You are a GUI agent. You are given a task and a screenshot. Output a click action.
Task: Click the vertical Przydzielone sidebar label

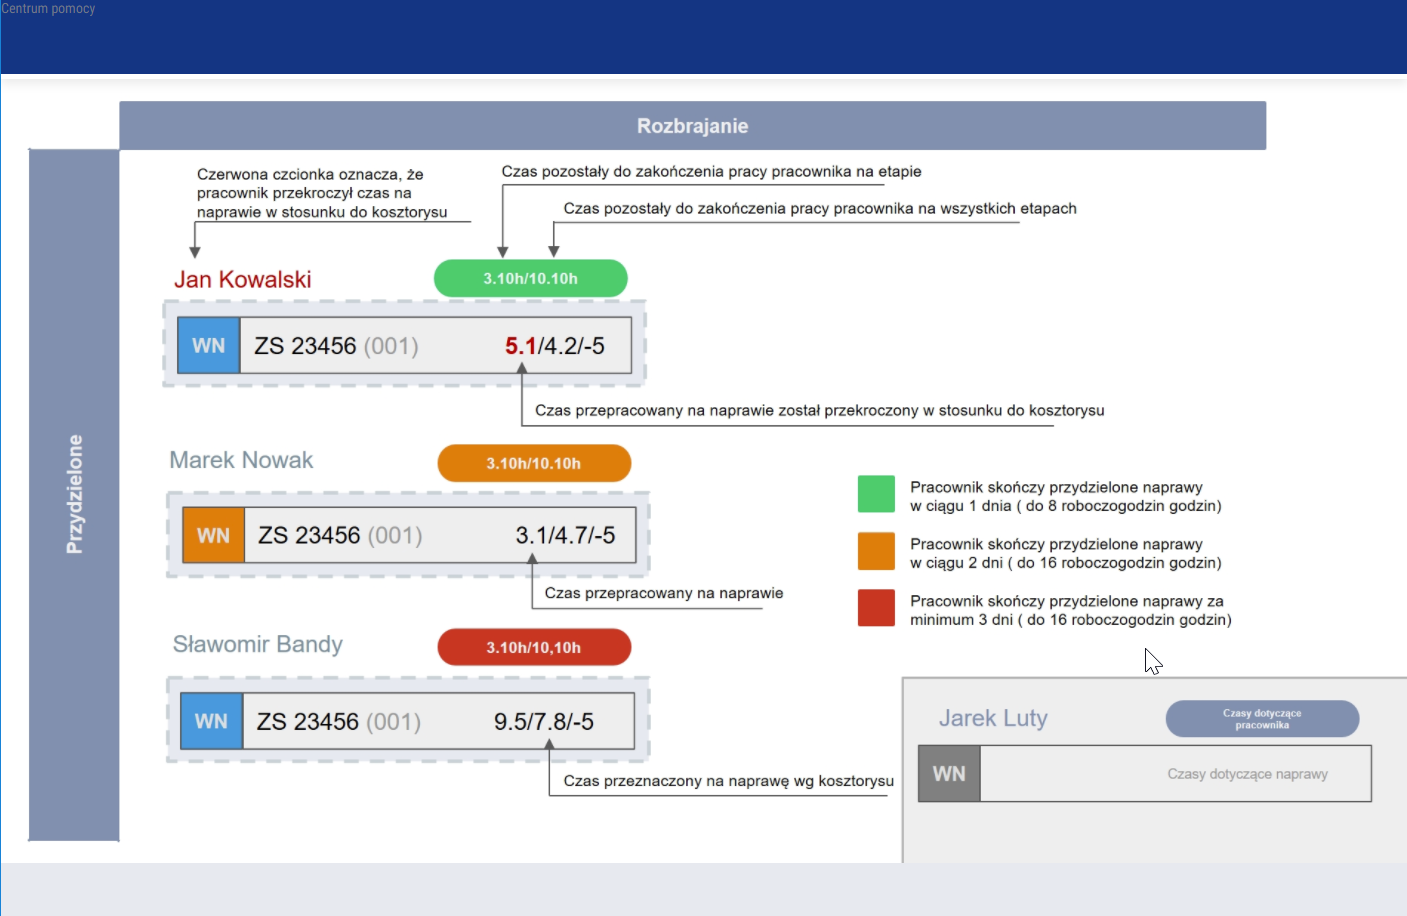click(74, 494)
